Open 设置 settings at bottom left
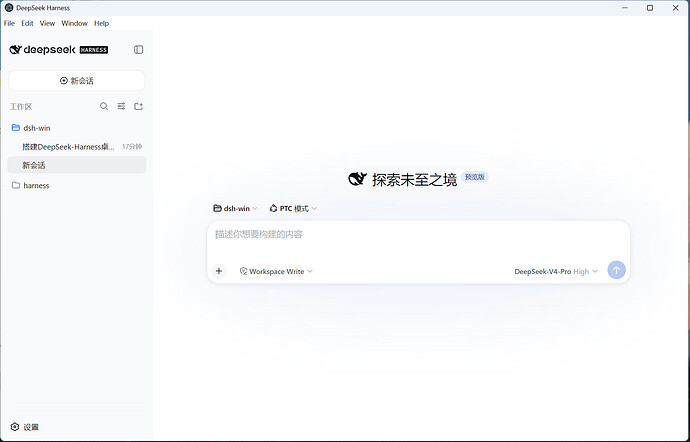 pyautogui.click(x=25, y=427)
